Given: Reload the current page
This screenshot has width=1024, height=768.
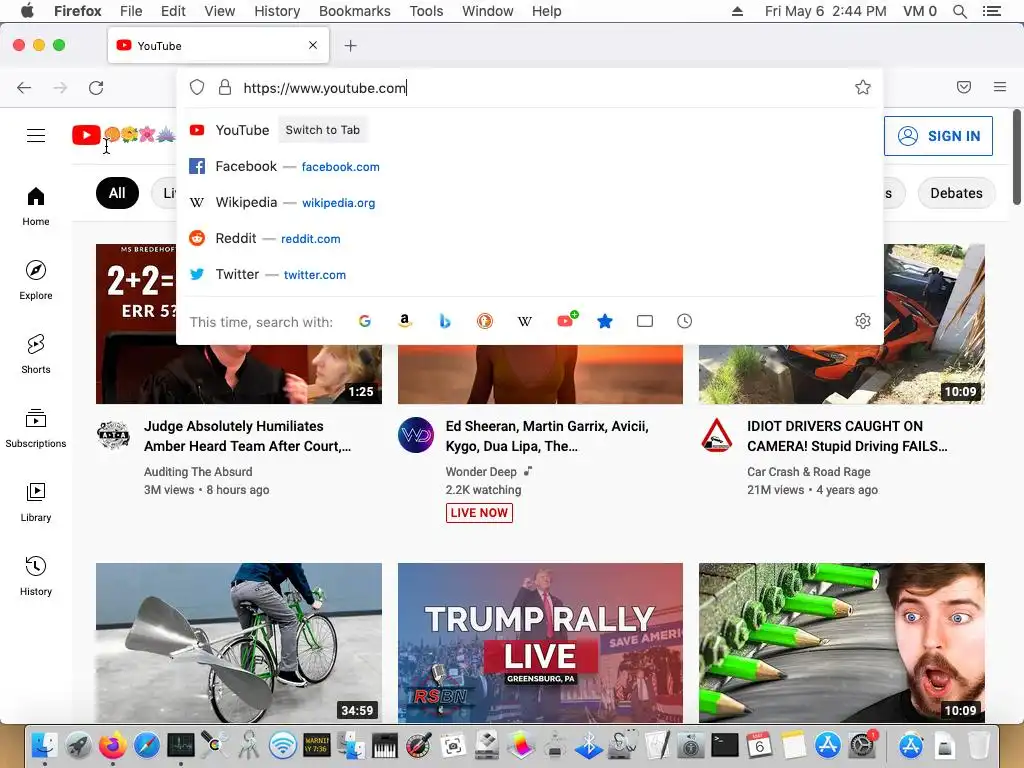Looking at the screenshot, I should (x=96, y=88).
